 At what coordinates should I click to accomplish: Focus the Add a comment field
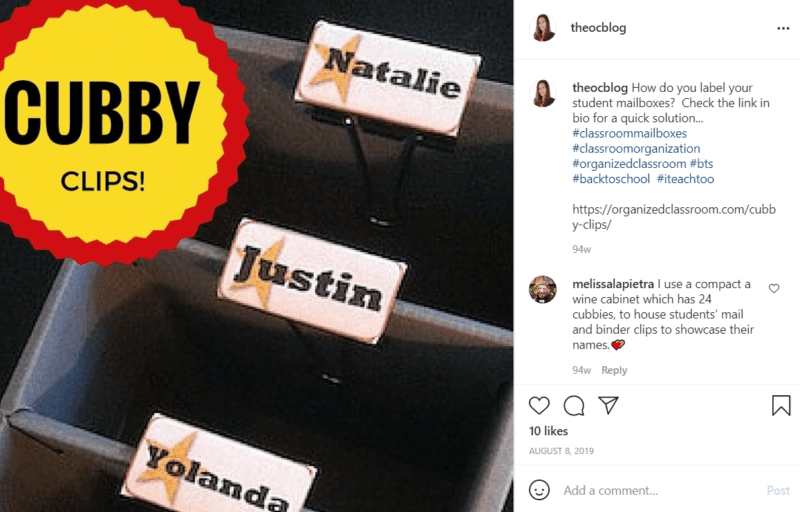tap(660, 490)
